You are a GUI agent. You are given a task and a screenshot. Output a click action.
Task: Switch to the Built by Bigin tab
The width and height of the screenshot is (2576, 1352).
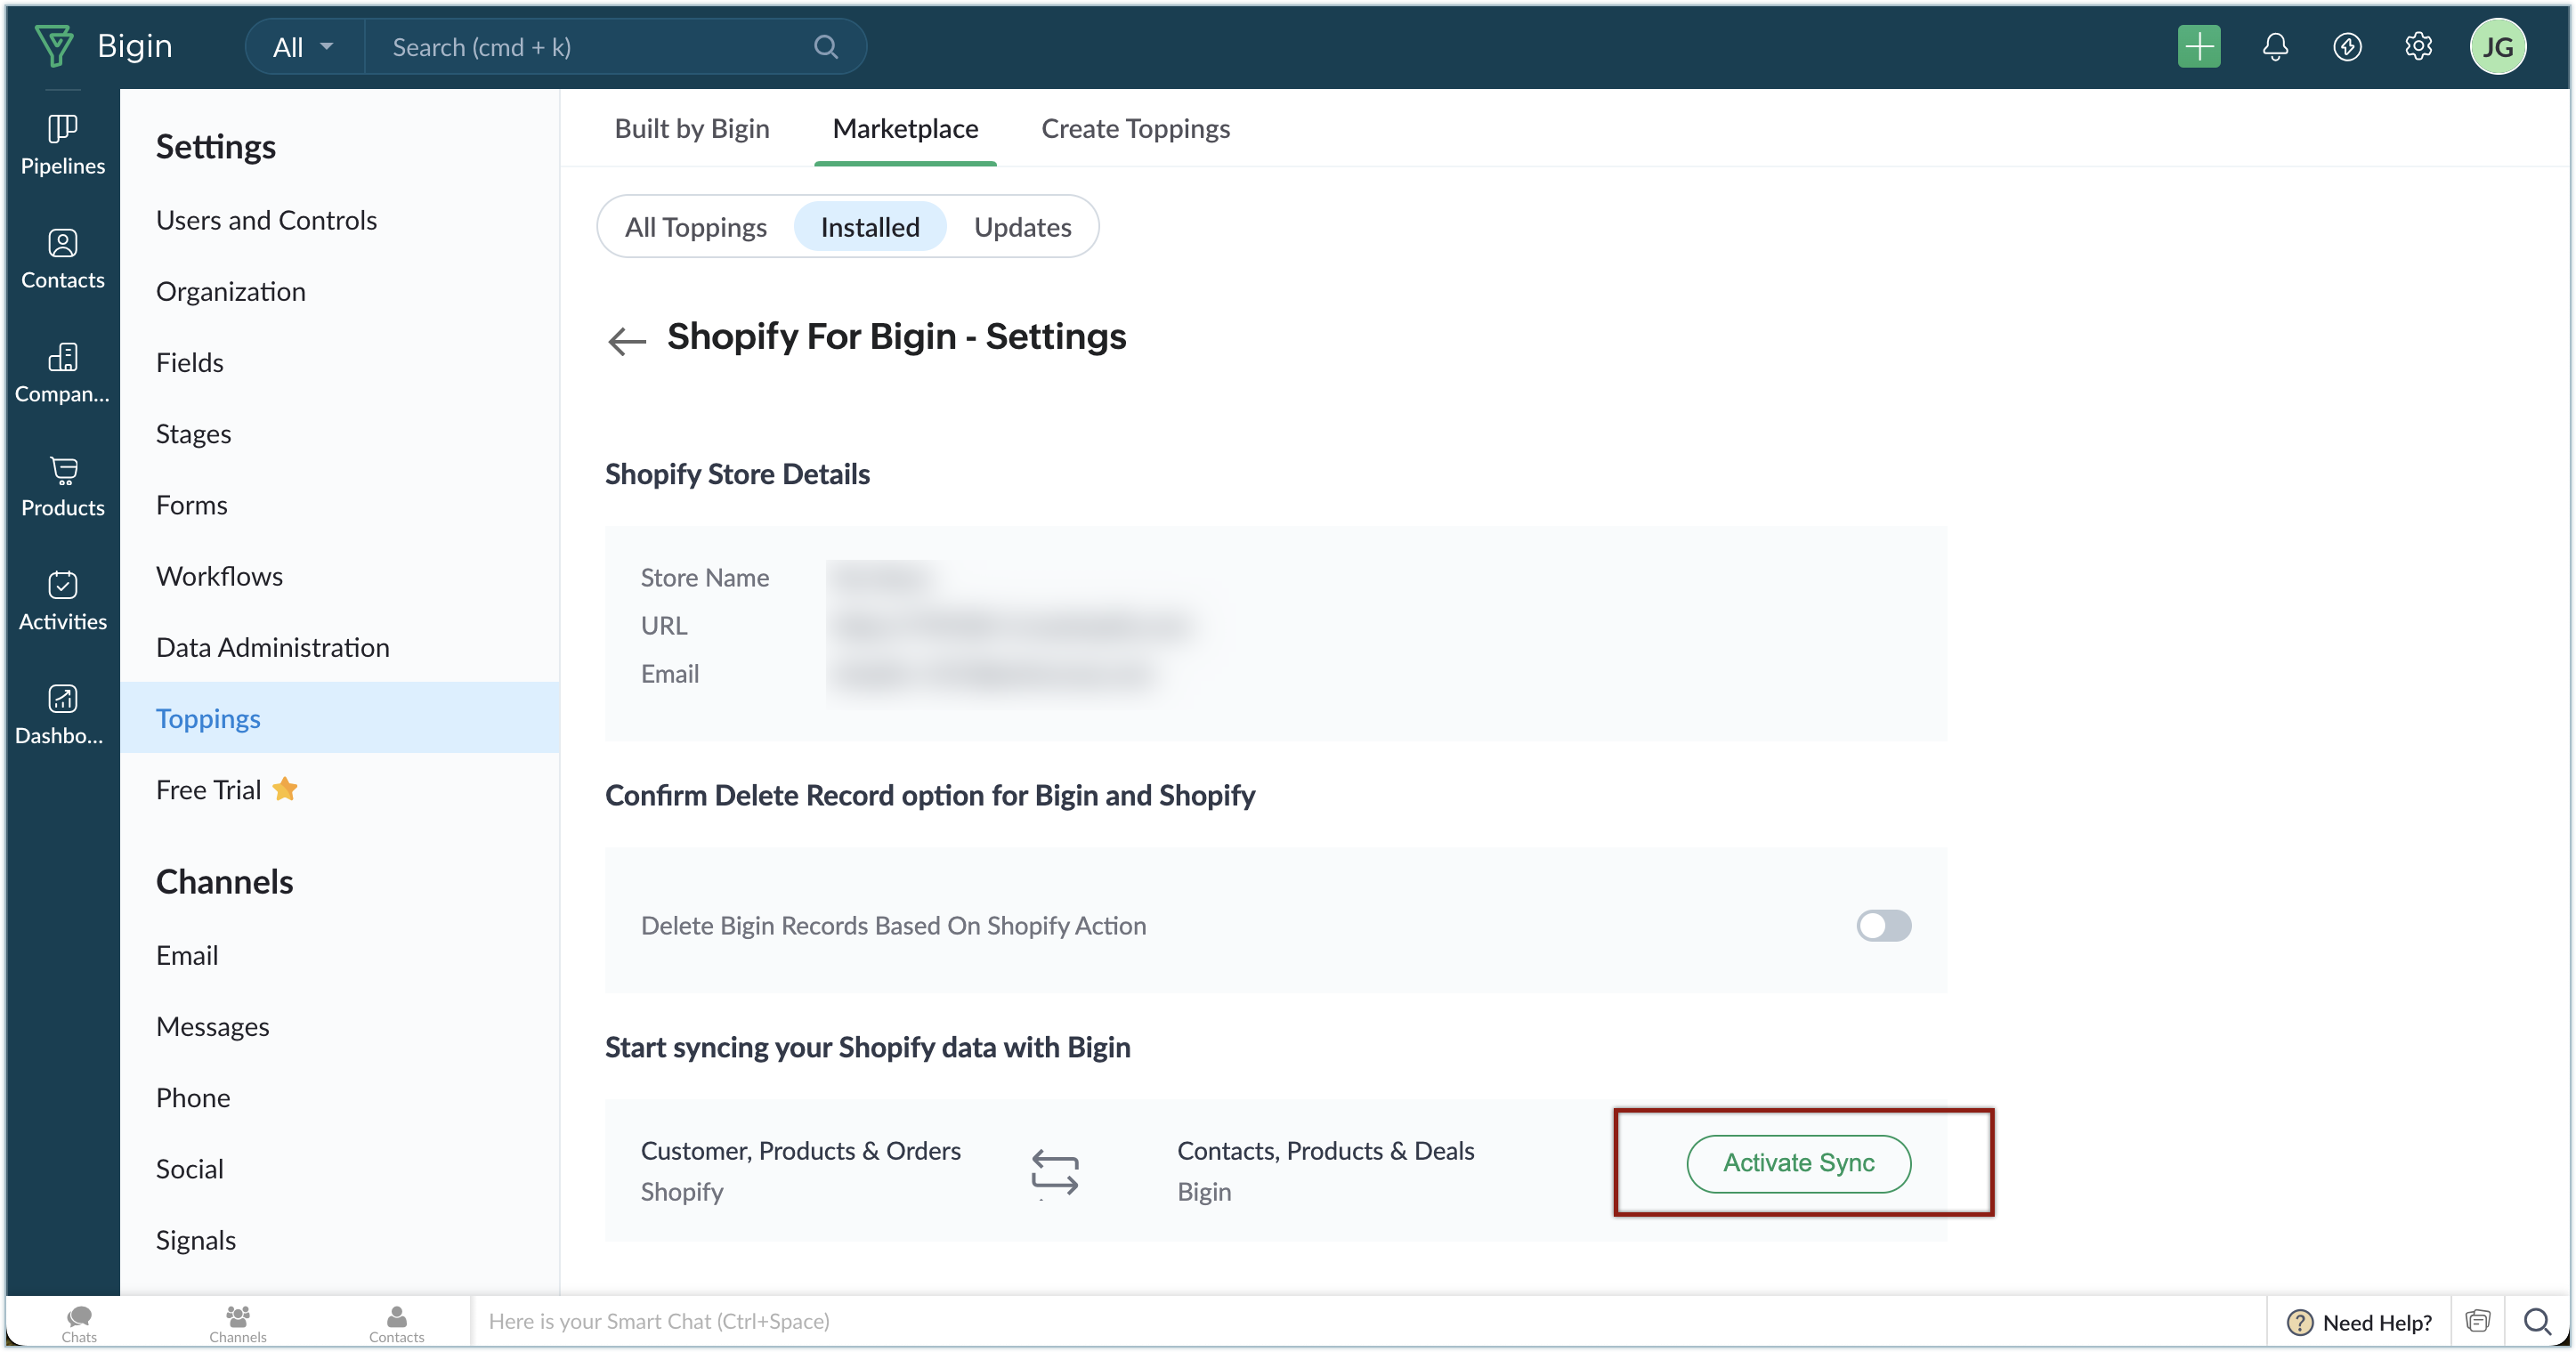pos(691,128)
